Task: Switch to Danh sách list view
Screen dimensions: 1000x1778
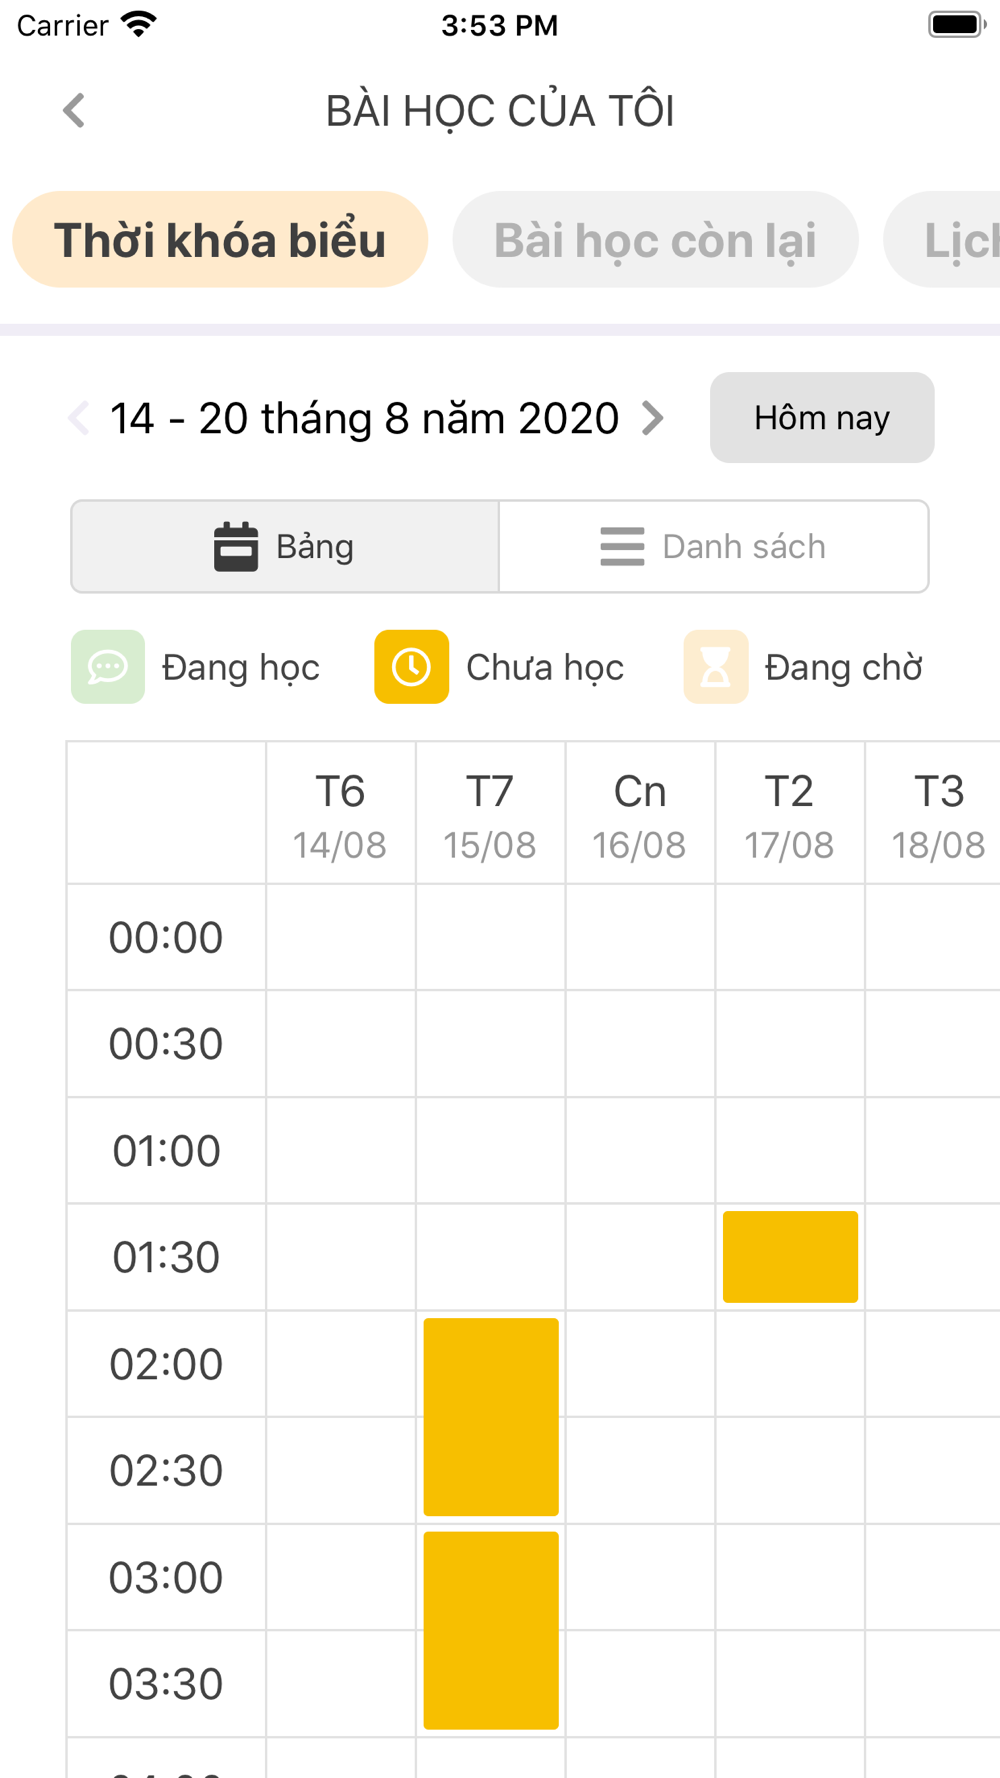Action: pos(714,547)
